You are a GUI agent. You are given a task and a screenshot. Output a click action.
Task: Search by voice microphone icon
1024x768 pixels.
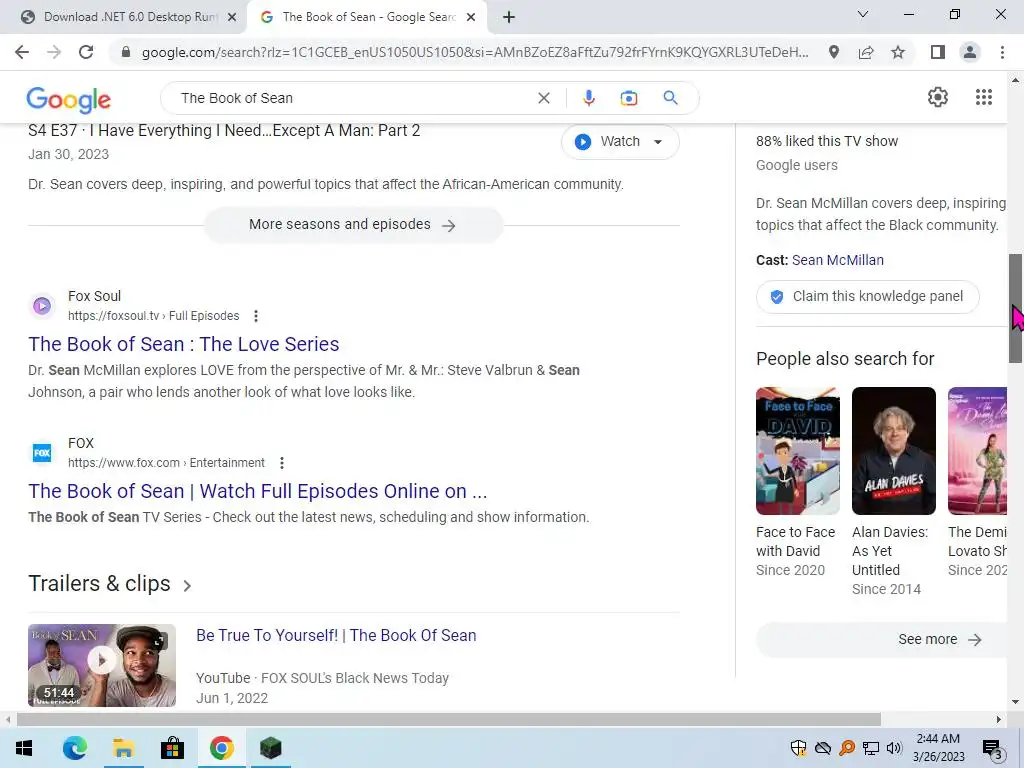tap(588, 98)
